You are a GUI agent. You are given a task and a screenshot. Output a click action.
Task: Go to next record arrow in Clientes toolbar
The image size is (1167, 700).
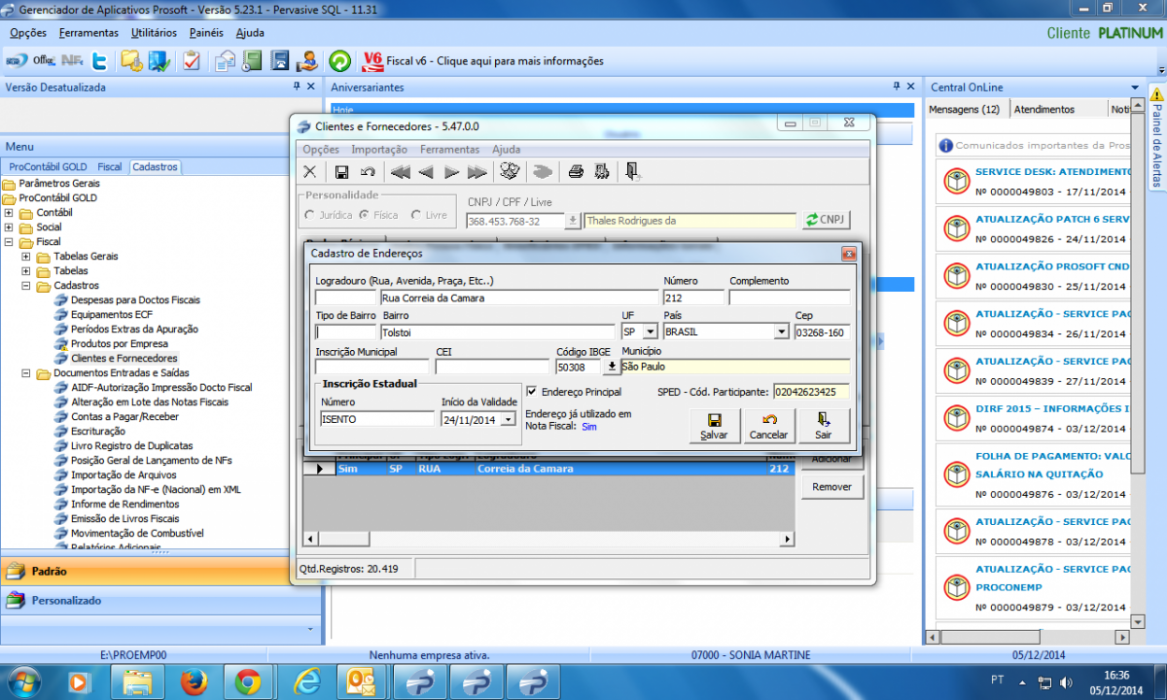[451, 172]
